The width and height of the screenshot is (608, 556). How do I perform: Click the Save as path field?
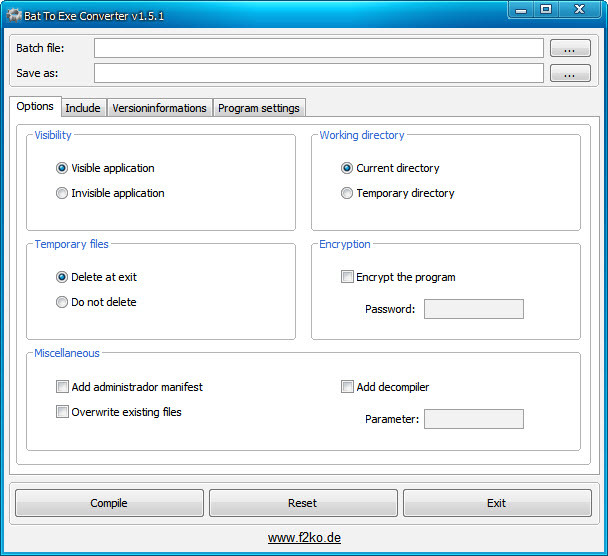click(318, 73)
